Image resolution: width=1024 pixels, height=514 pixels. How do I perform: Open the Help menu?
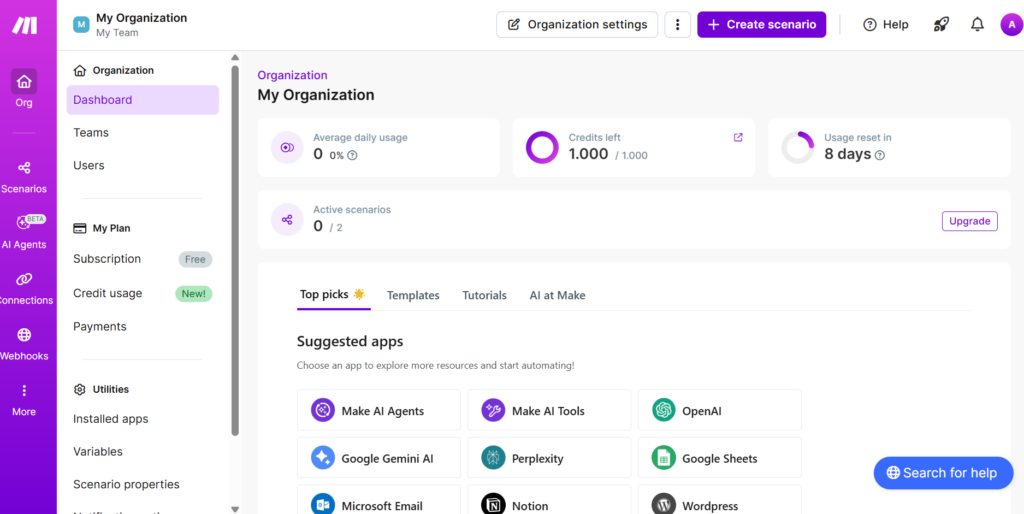(x=886, y=25)
